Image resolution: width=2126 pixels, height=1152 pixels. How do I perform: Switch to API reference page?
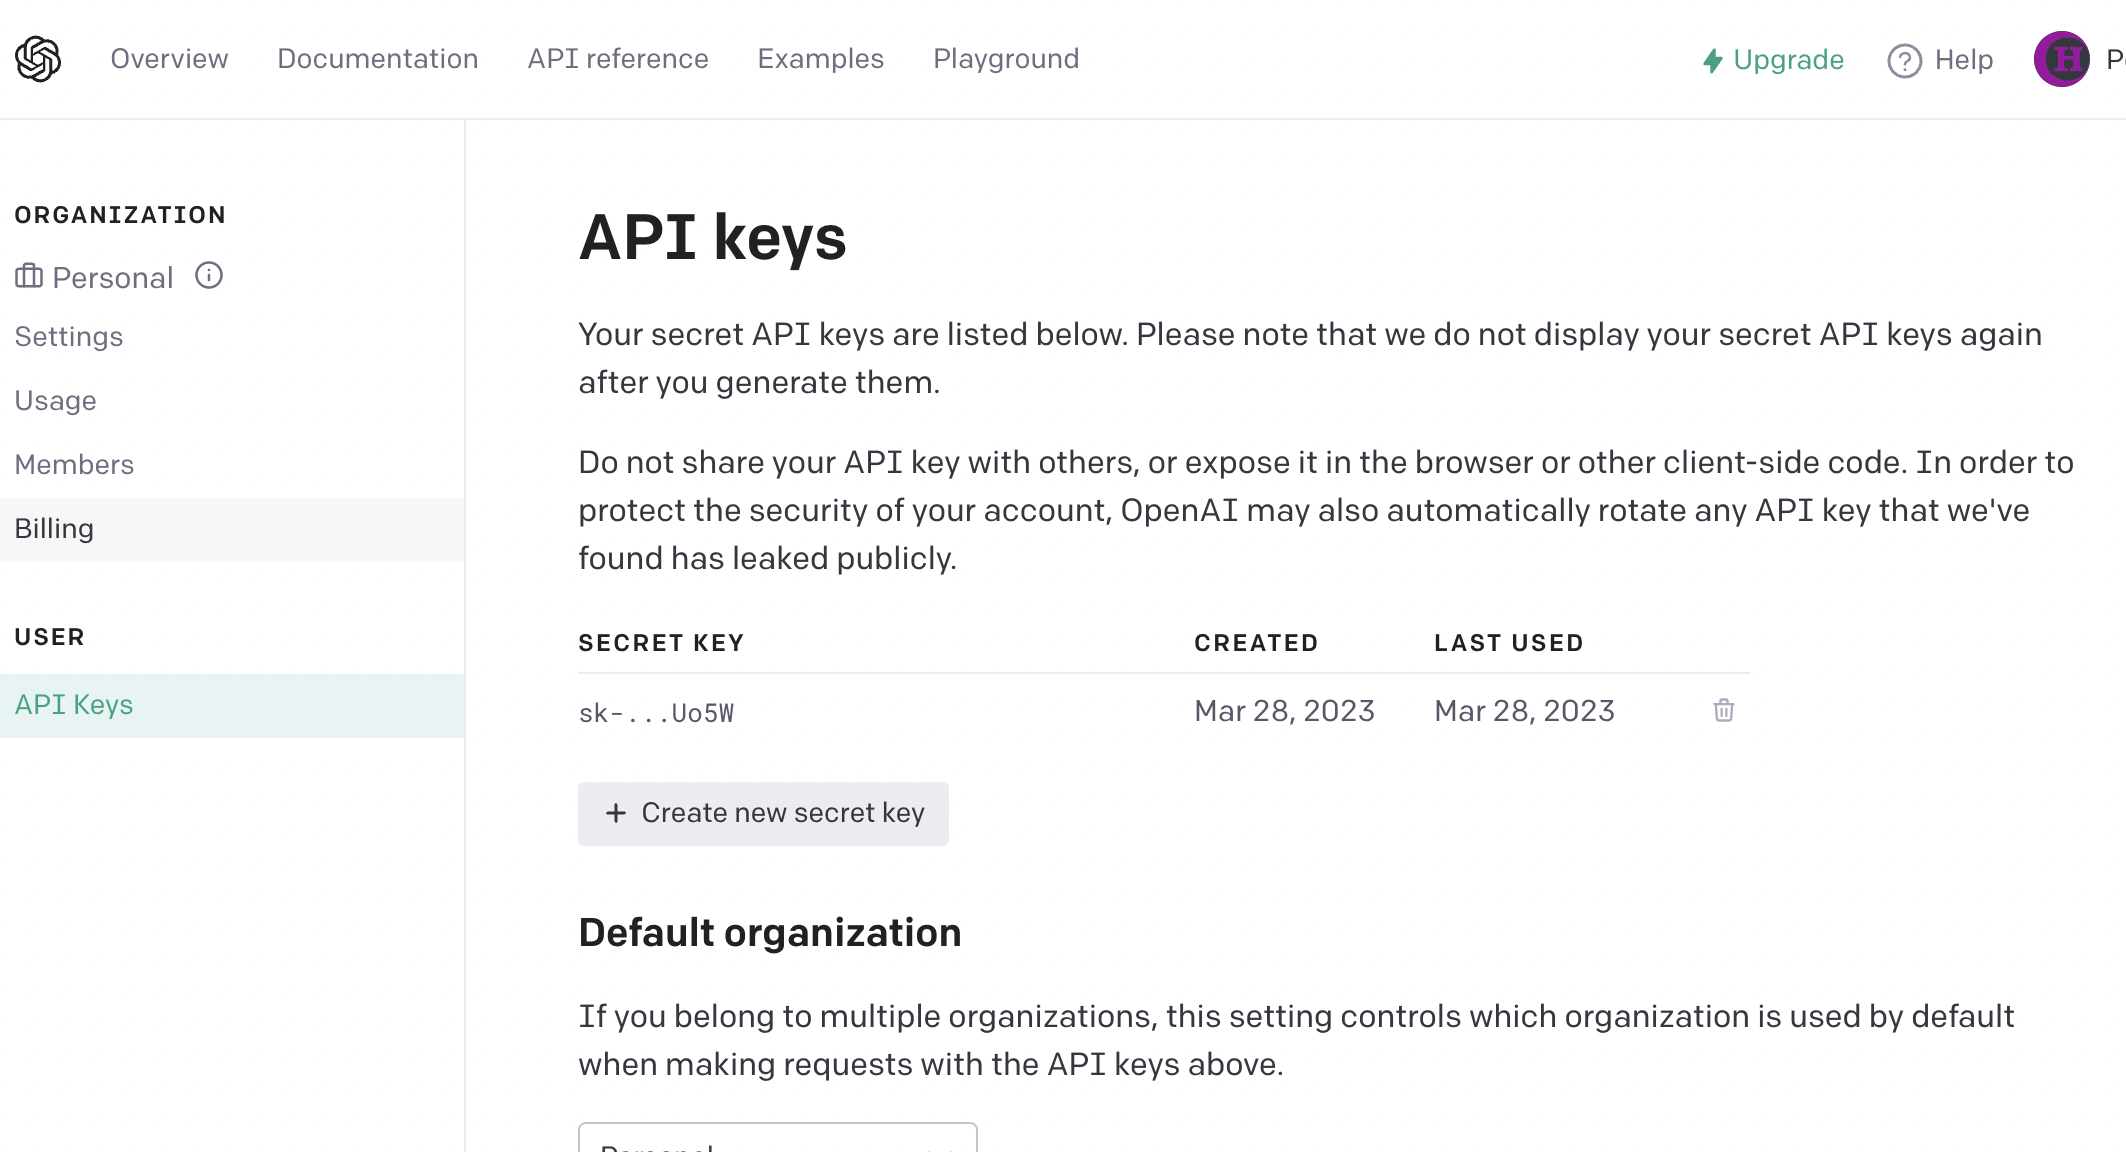[617, 59]
